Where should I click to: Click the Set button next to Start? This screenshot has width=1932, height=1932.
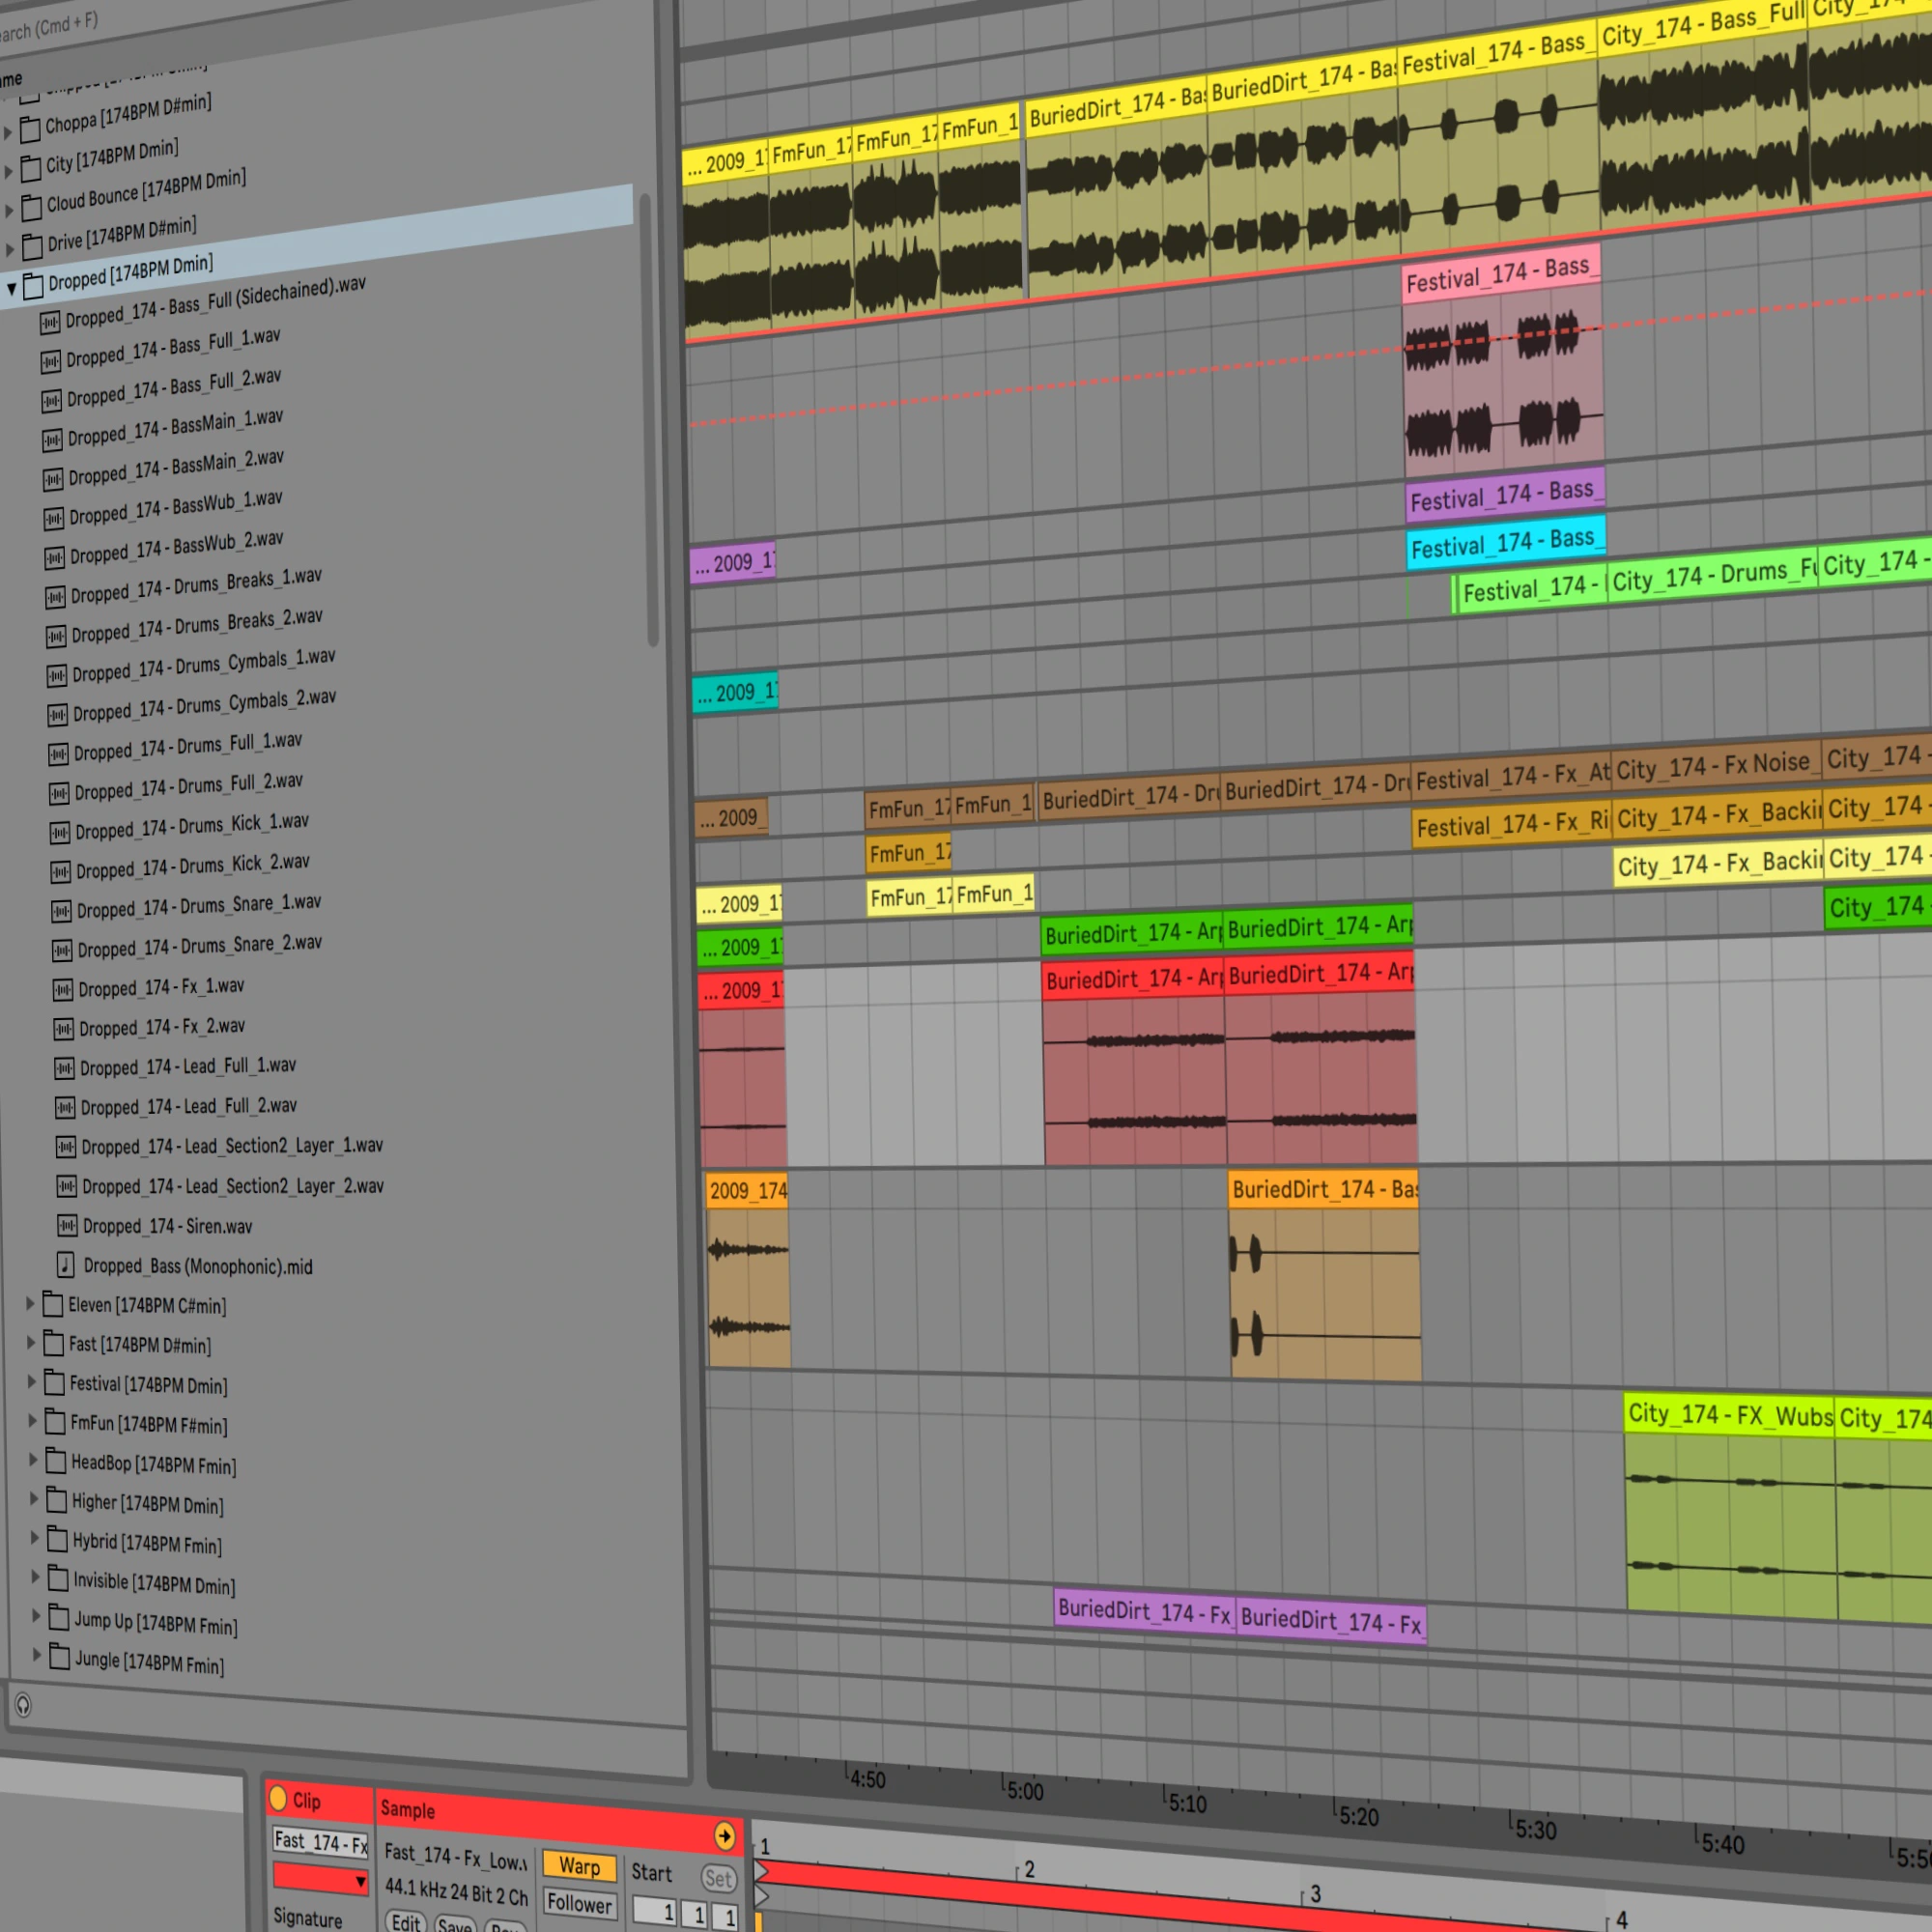(717, 1879)
